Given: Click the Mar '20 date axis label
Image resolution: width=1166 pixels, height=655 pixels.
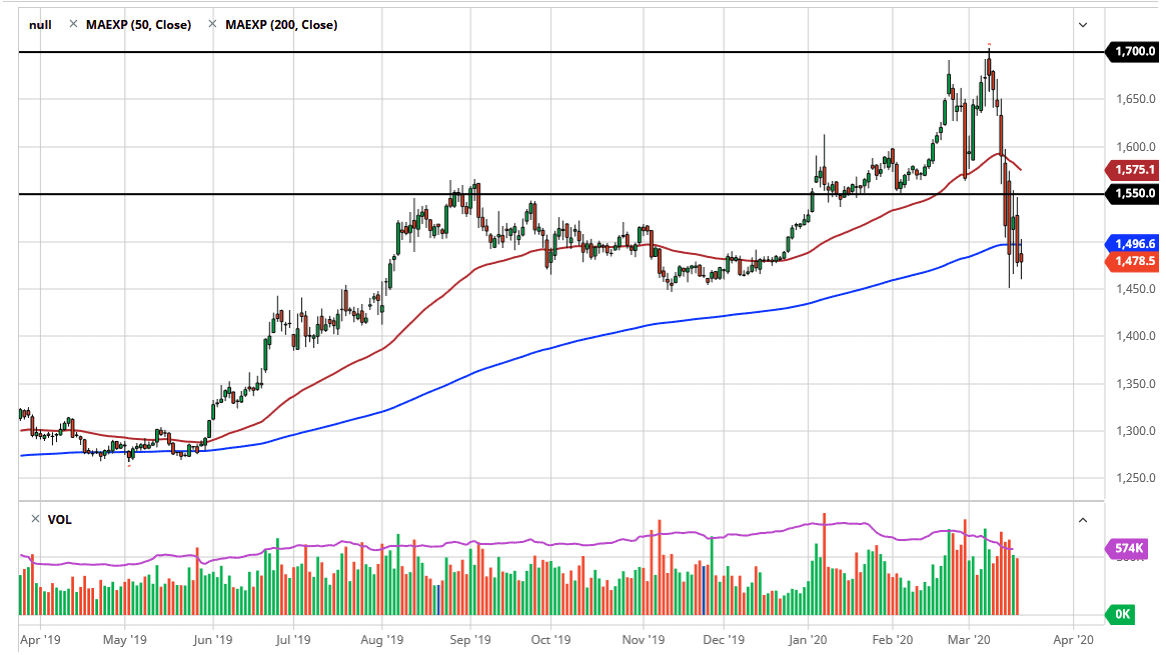Looking at the screenshot, I should tap(969, 639).
